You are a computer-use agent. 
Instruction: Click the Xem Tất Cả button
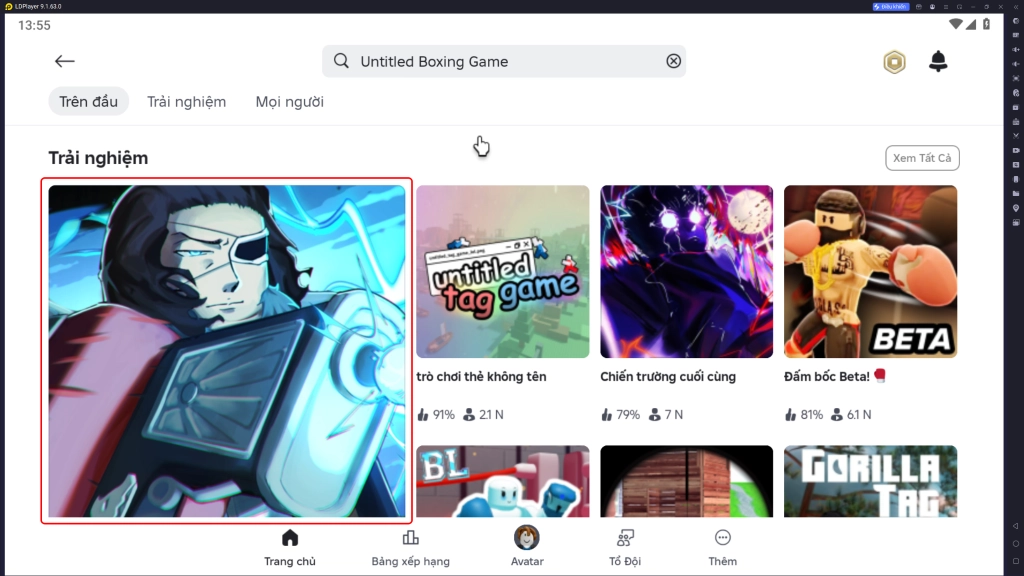[x=922, y=158]
